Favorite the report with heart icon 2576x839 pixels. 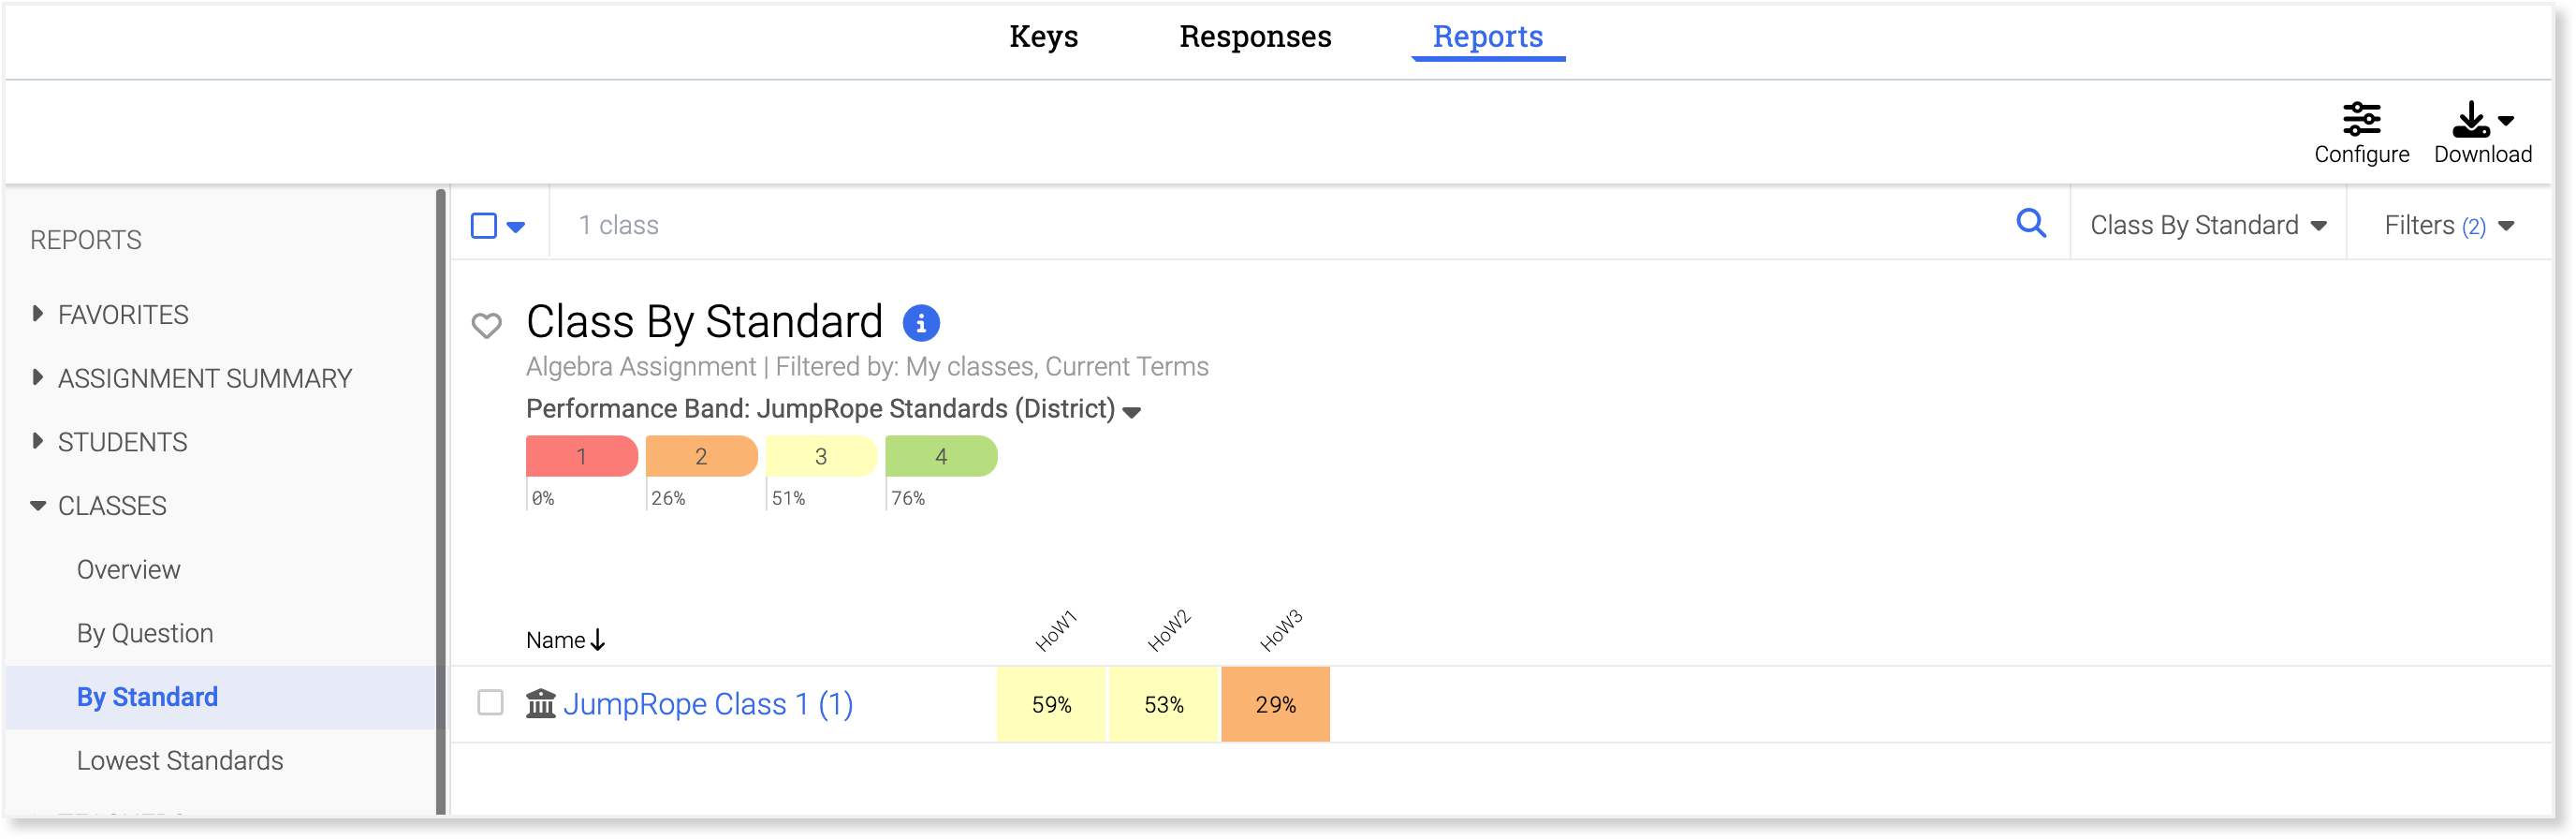click(x=487, y=325)
